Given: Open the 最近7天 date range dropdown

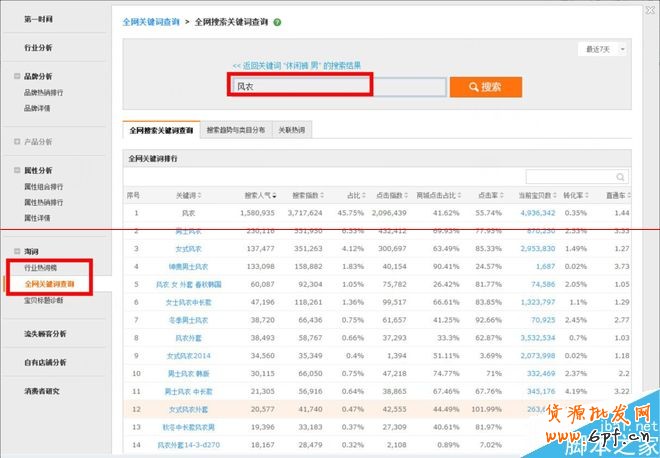Looking at the screenshot, I should pos(606,48).
